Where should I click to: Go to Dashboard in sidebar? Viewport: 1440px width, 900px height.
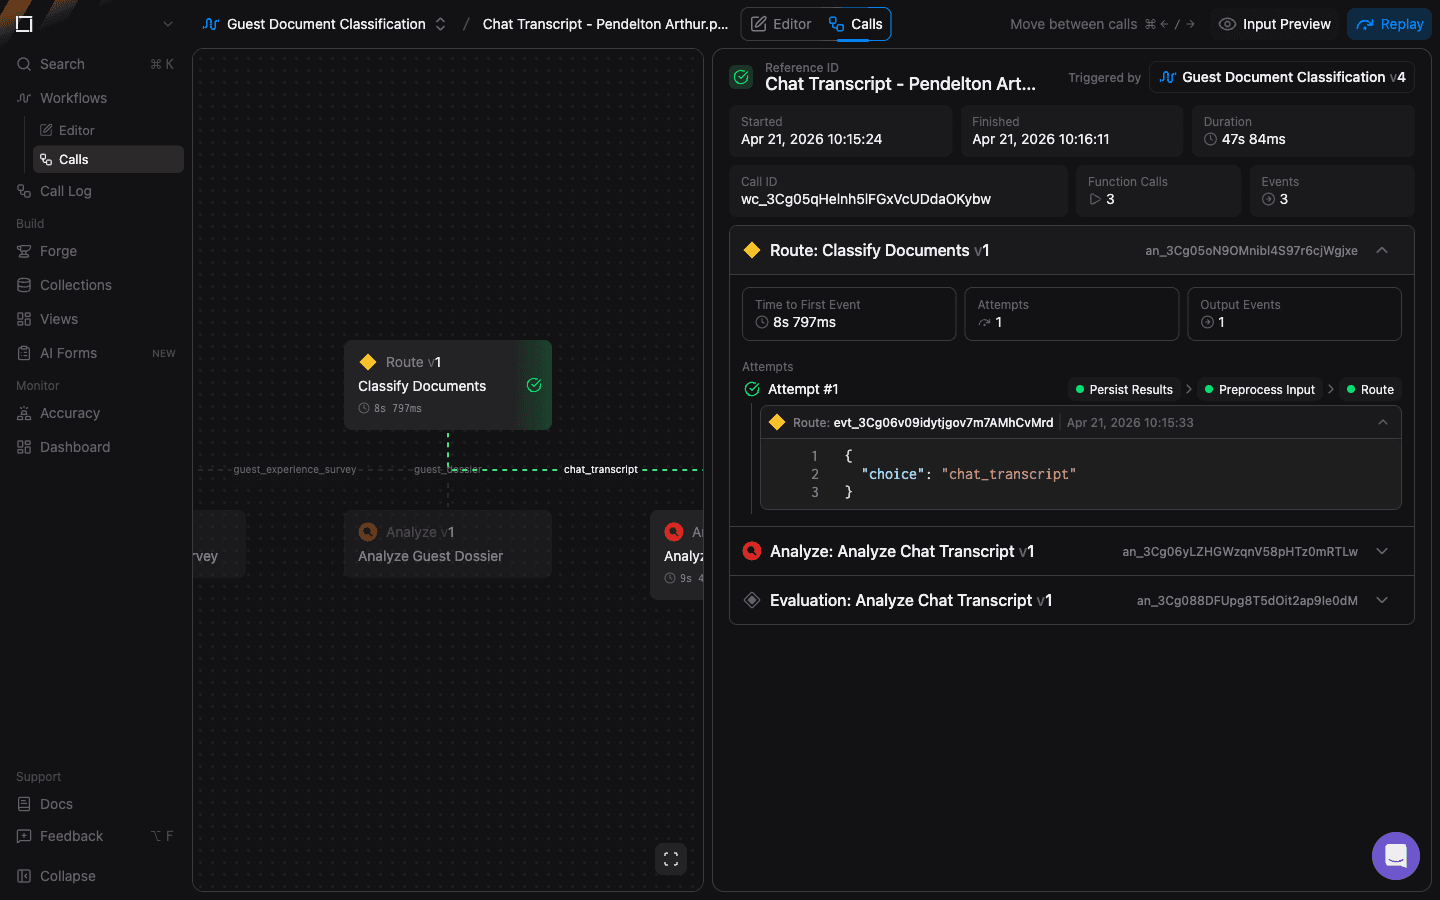click(x=74, y=447)
